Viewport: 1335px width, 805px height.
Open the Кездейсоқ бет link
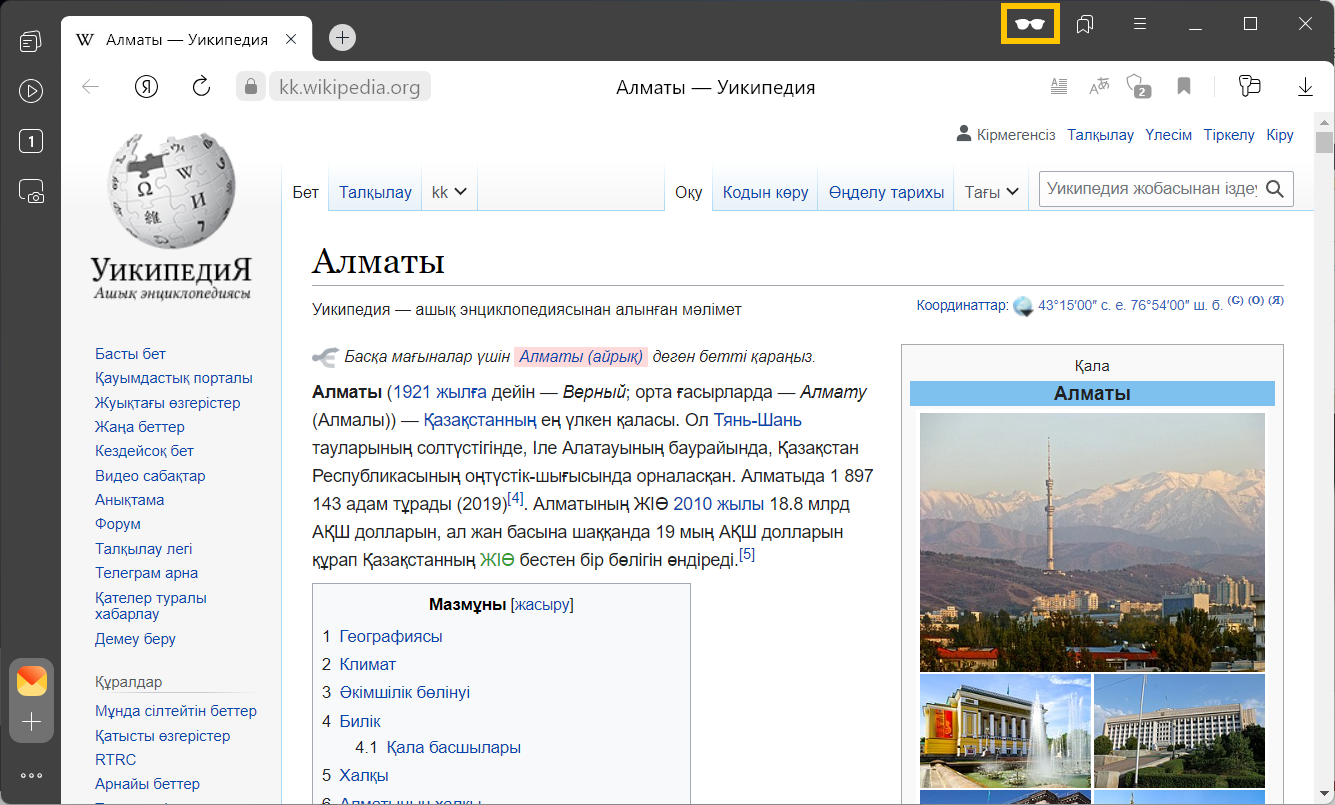144,451
